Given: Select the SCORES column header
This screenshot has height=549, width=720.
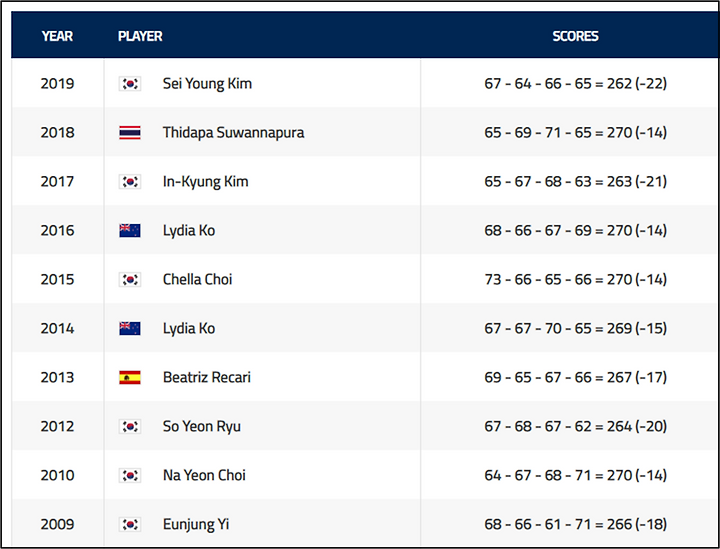Looking at the screenshot, I should click(575, 36).
